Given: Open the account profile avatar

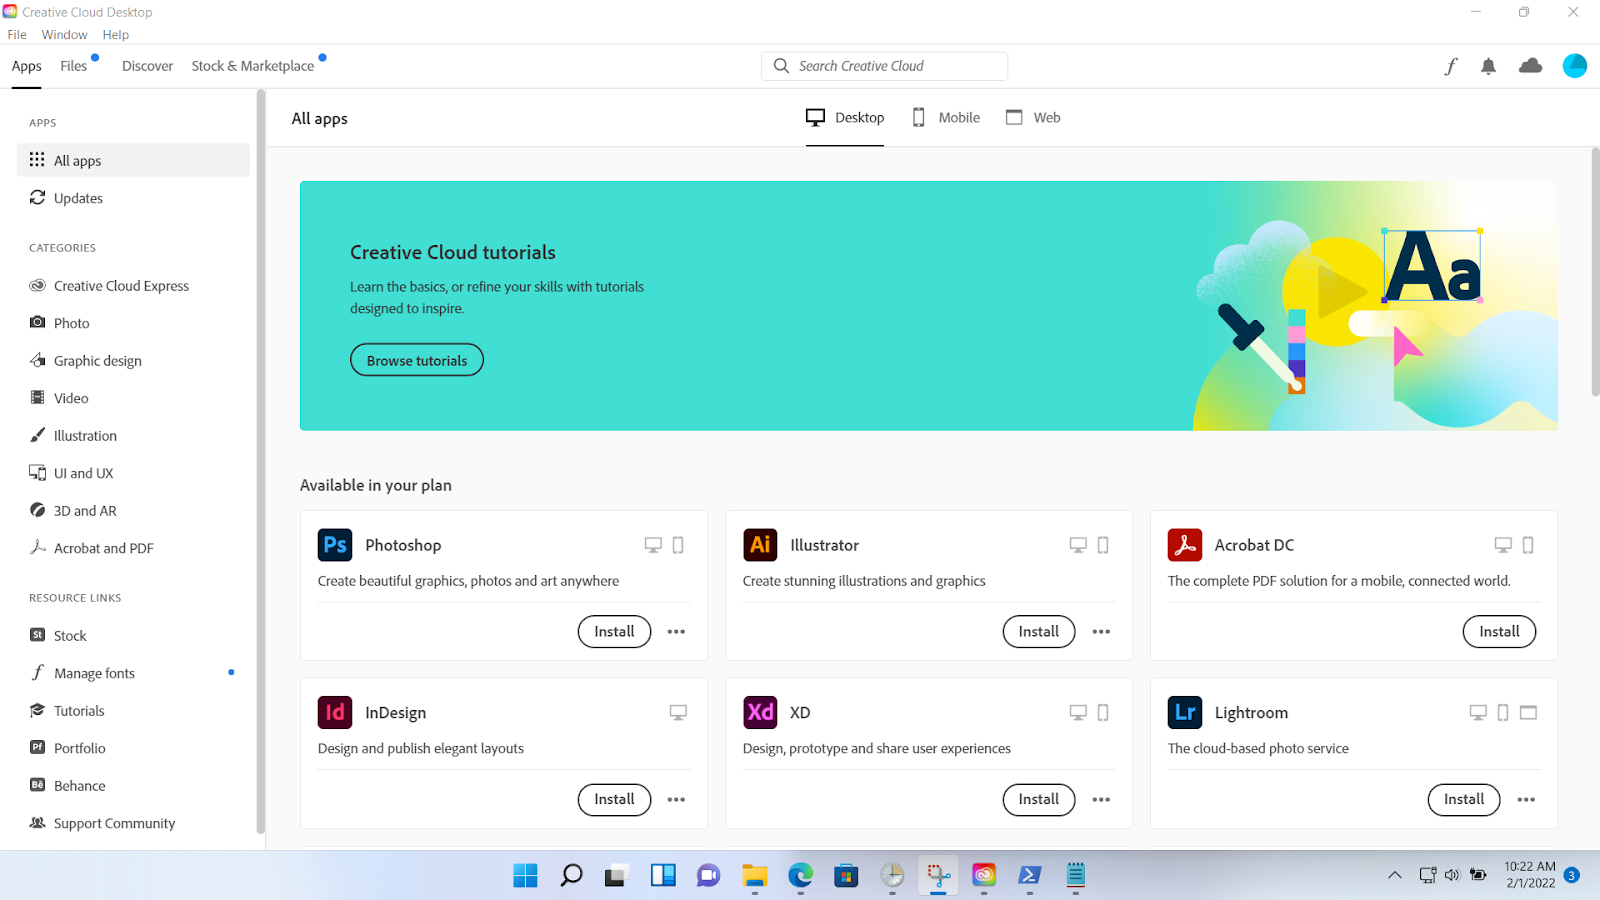Looking at the screenshot, I should 1575,66.
